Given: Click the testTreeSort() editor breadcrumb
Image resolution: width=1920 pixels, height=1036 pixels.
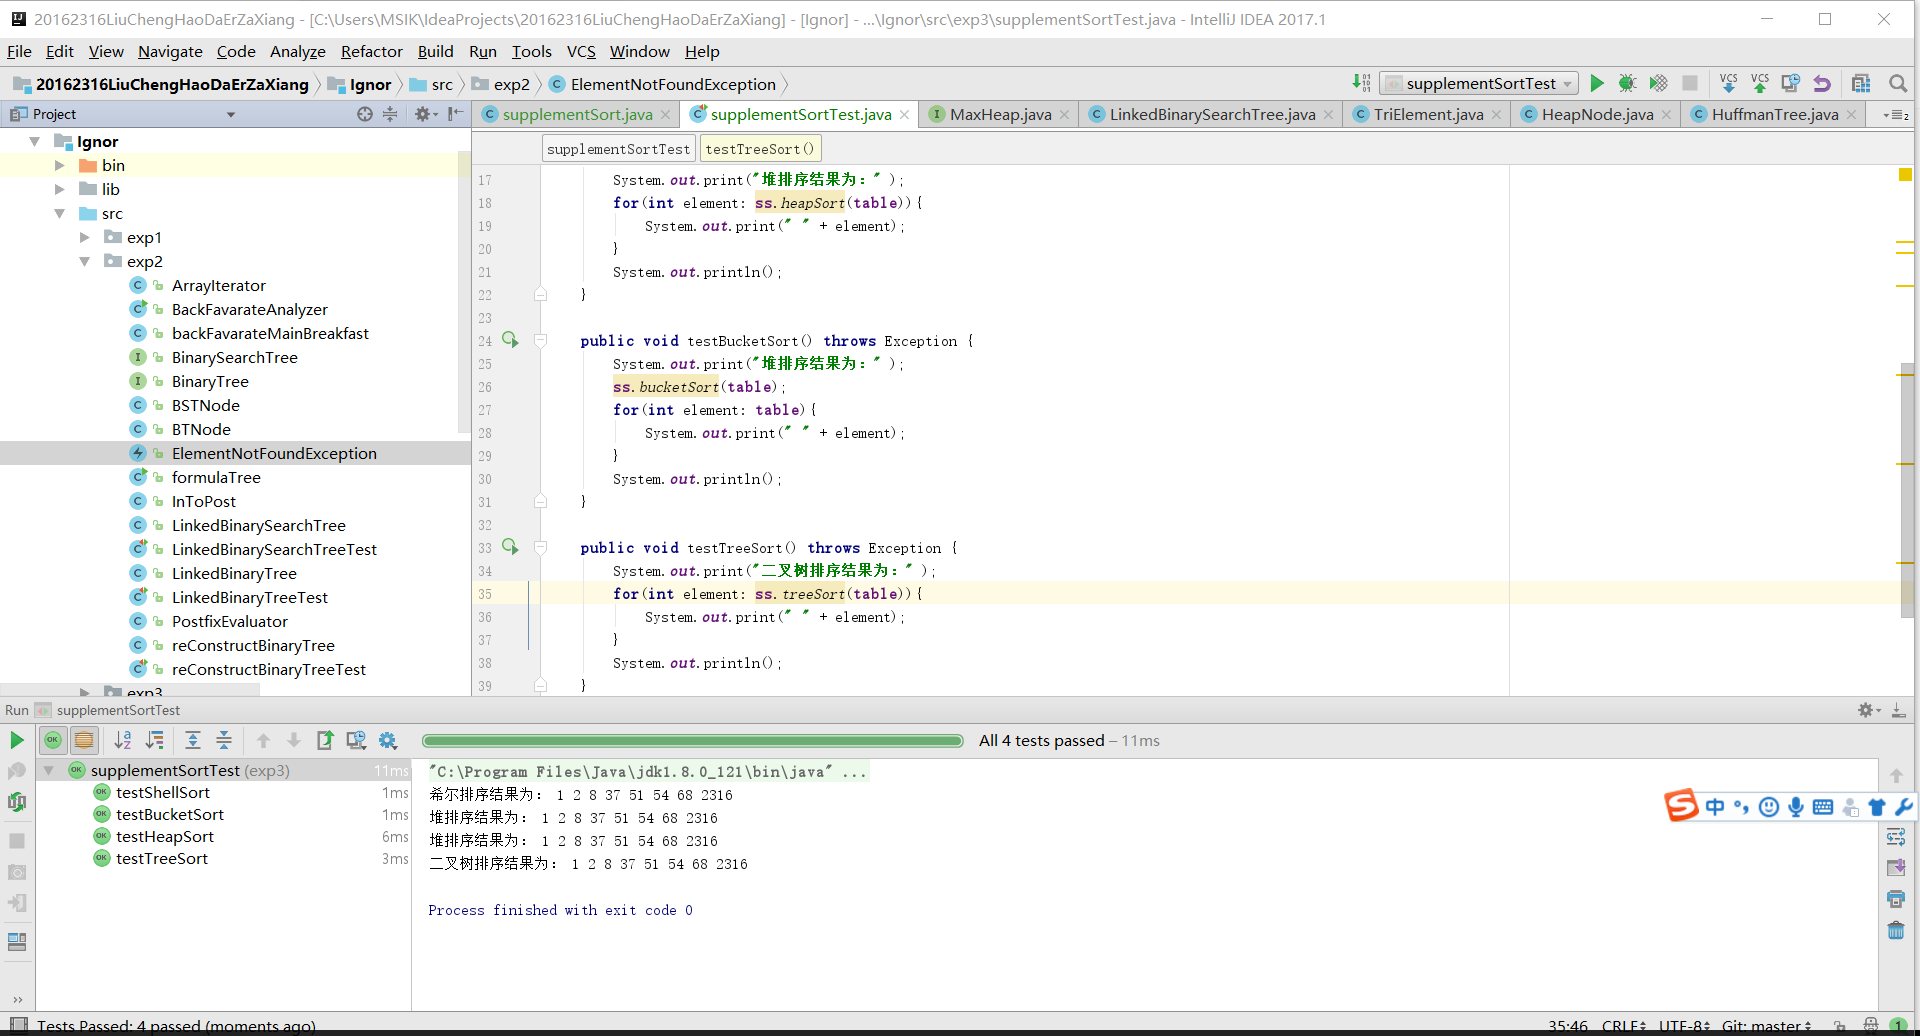Looking at the screenshot, I should tap(760, 149).
